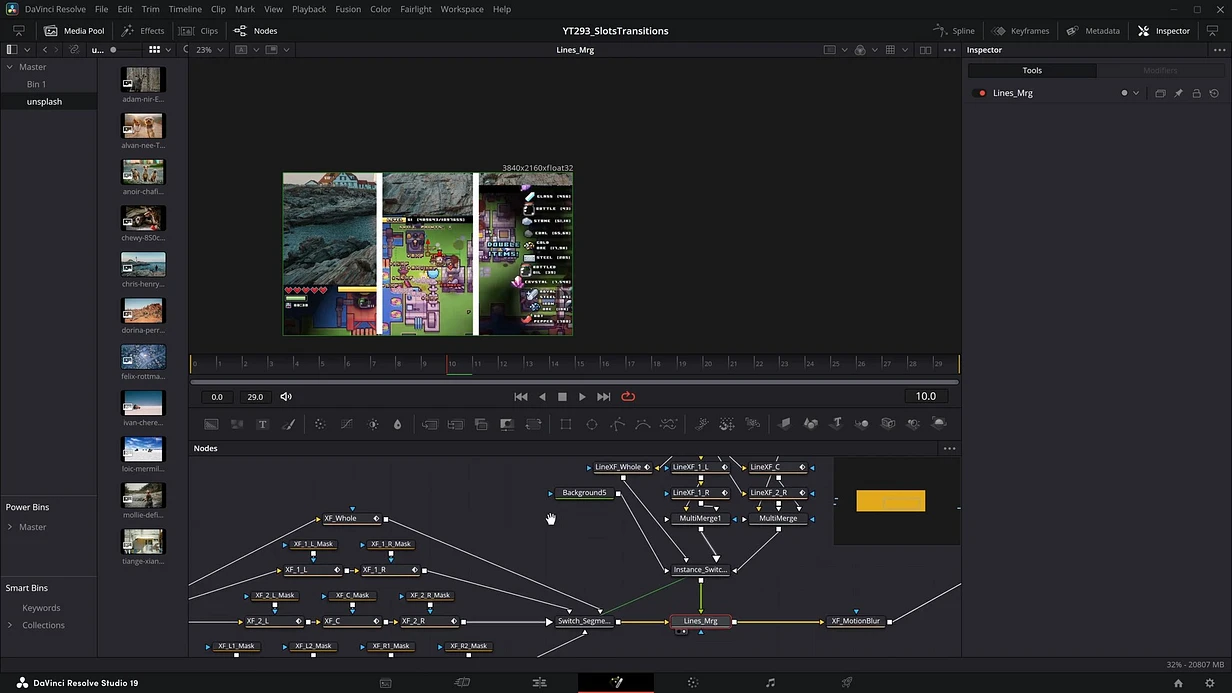Toggle Spline panel

tap(953, 31)
